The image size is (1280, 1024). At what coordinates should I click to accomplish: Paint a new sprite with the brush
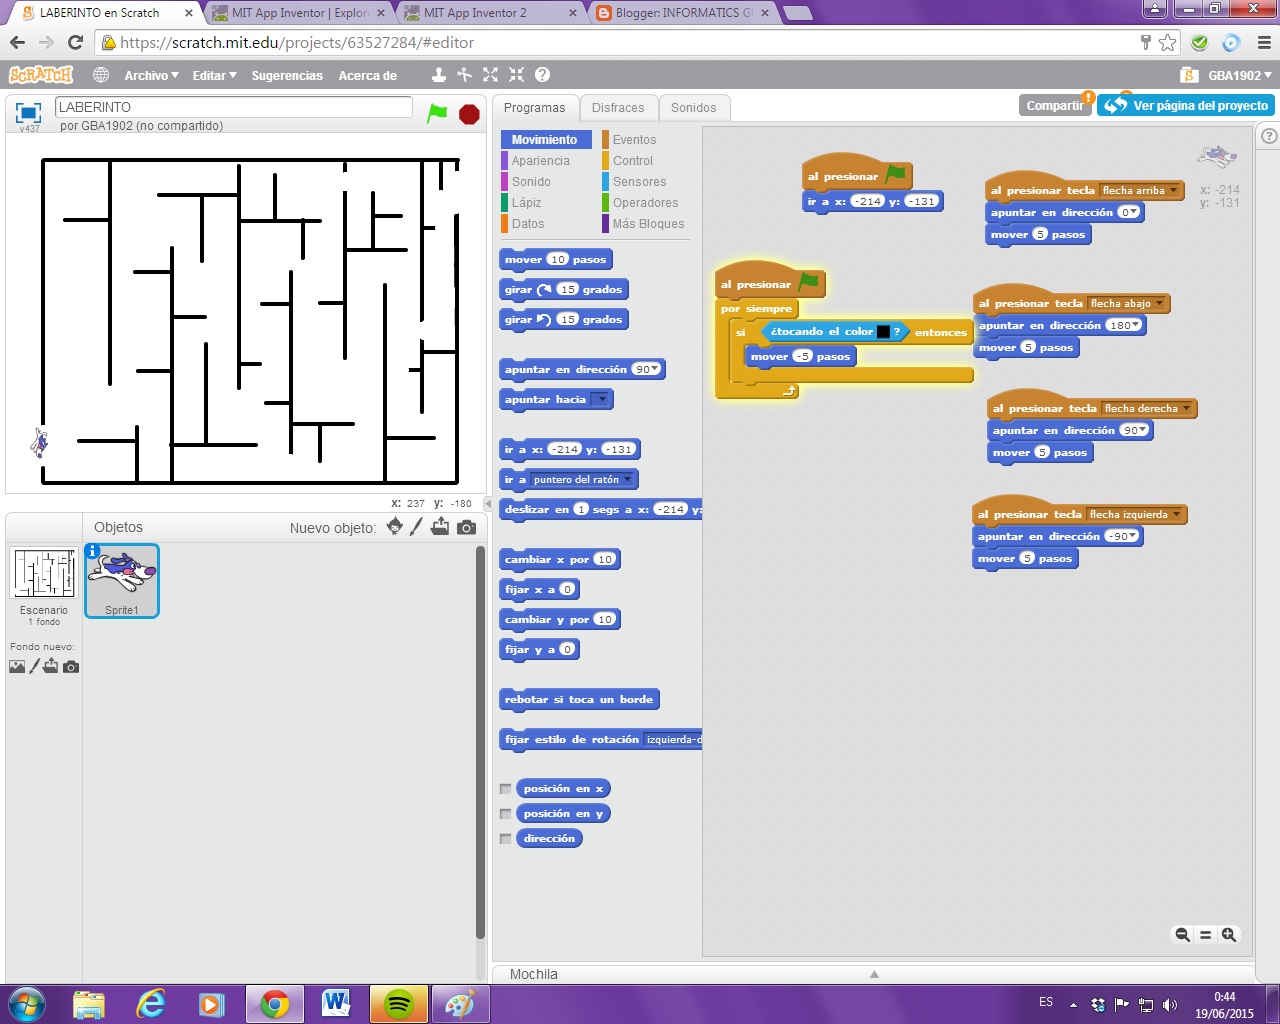click(x=416, y=527)
